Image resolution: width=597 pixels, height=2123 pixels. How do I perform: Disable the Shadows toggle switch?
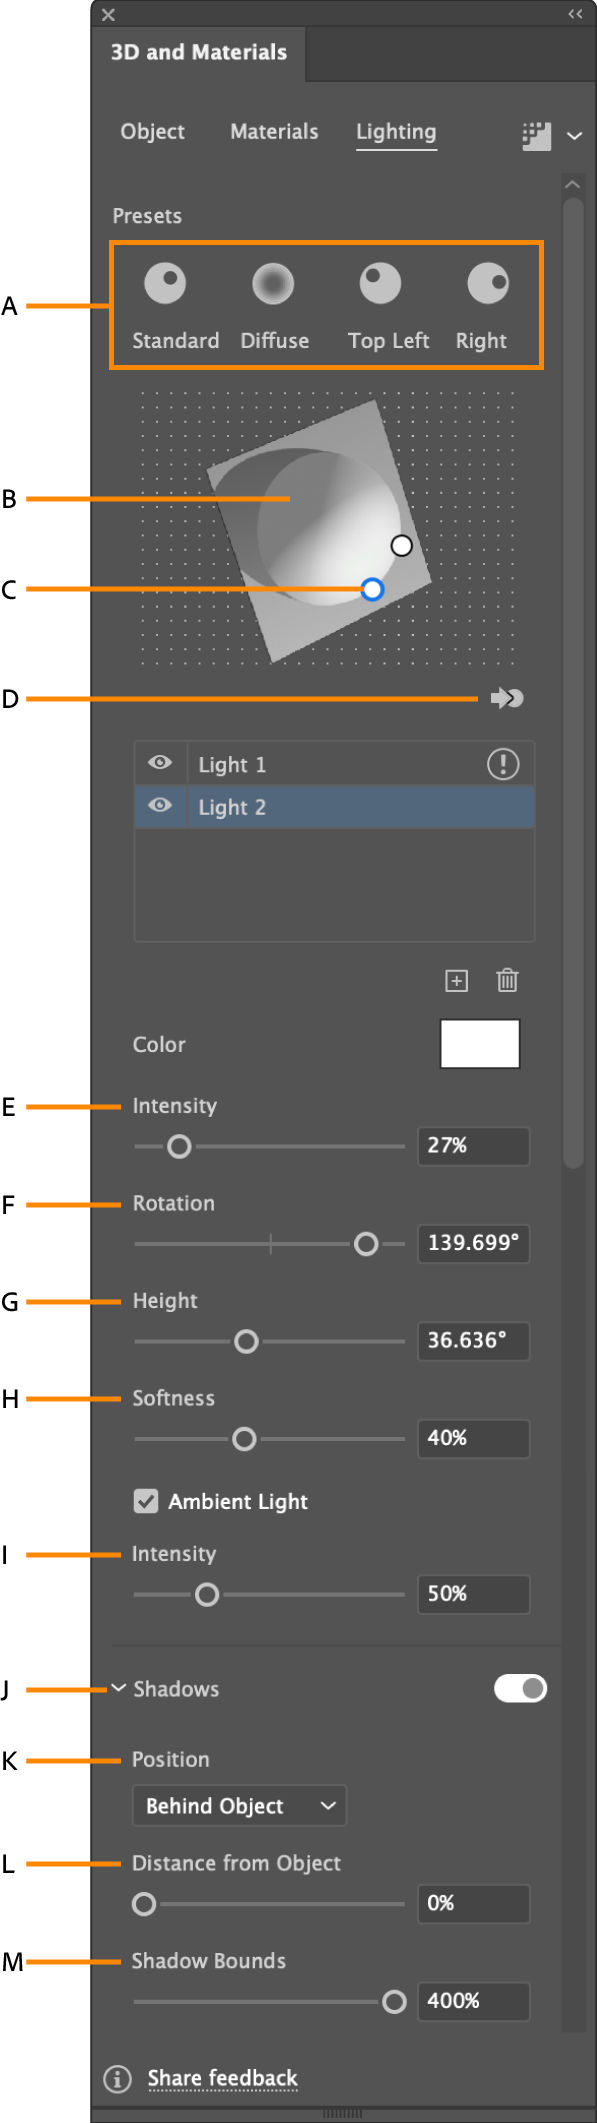[519, 1688]
